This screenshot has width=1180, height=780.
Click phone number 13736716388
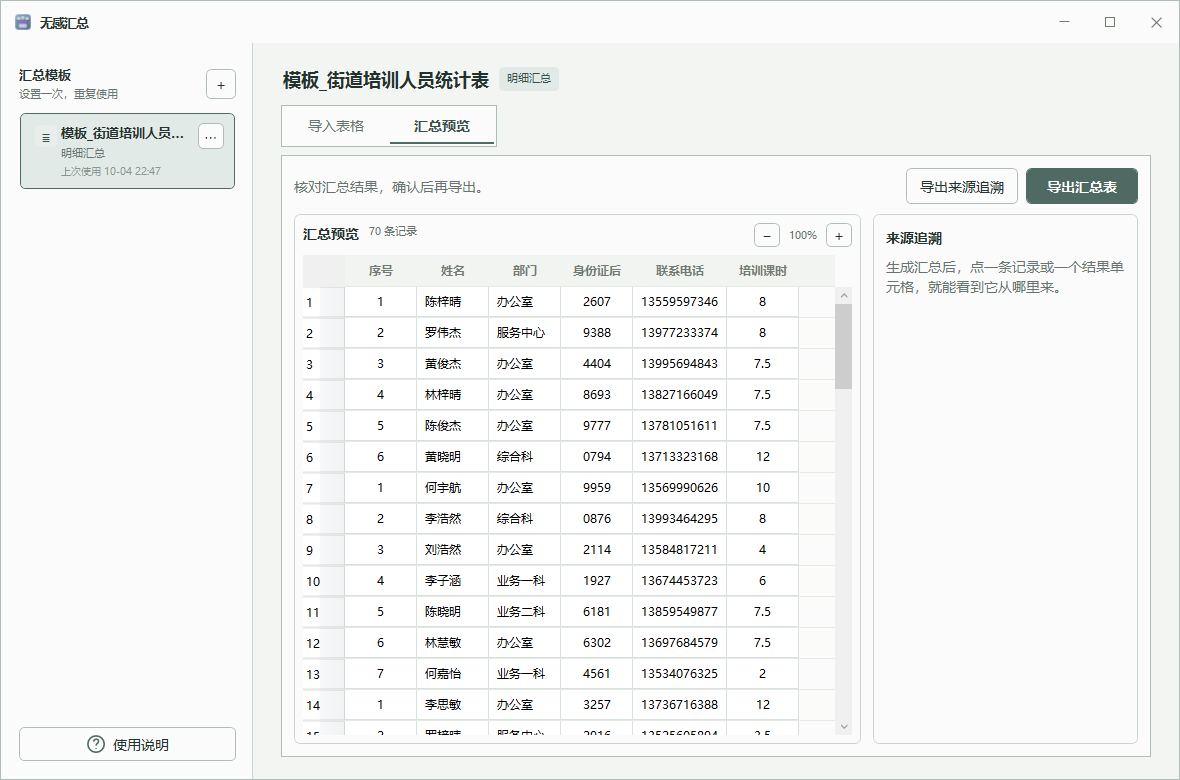680,705
